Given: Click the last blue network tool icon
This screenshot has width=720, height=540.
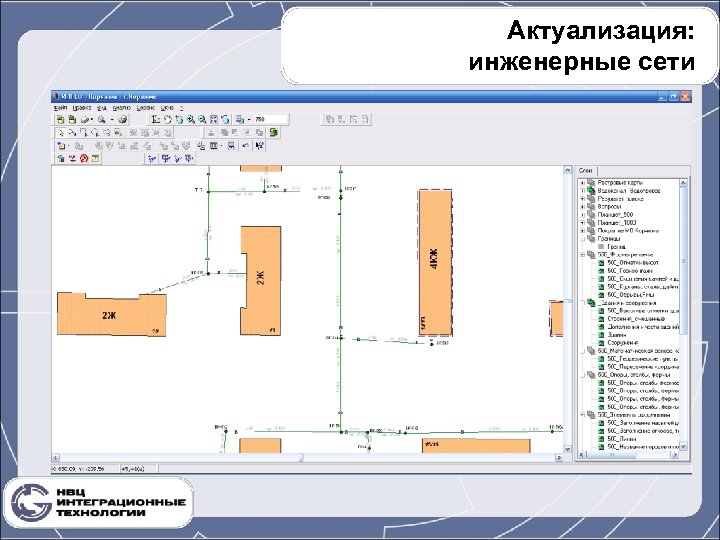Looking at the screenshot, I should pos(189,159).
